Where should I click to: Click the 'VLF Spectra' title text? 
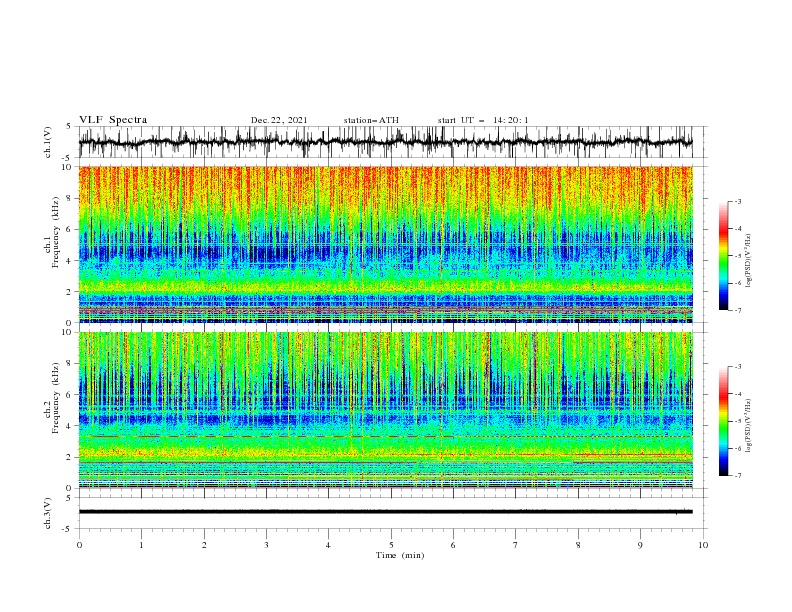tap(113, 120)
